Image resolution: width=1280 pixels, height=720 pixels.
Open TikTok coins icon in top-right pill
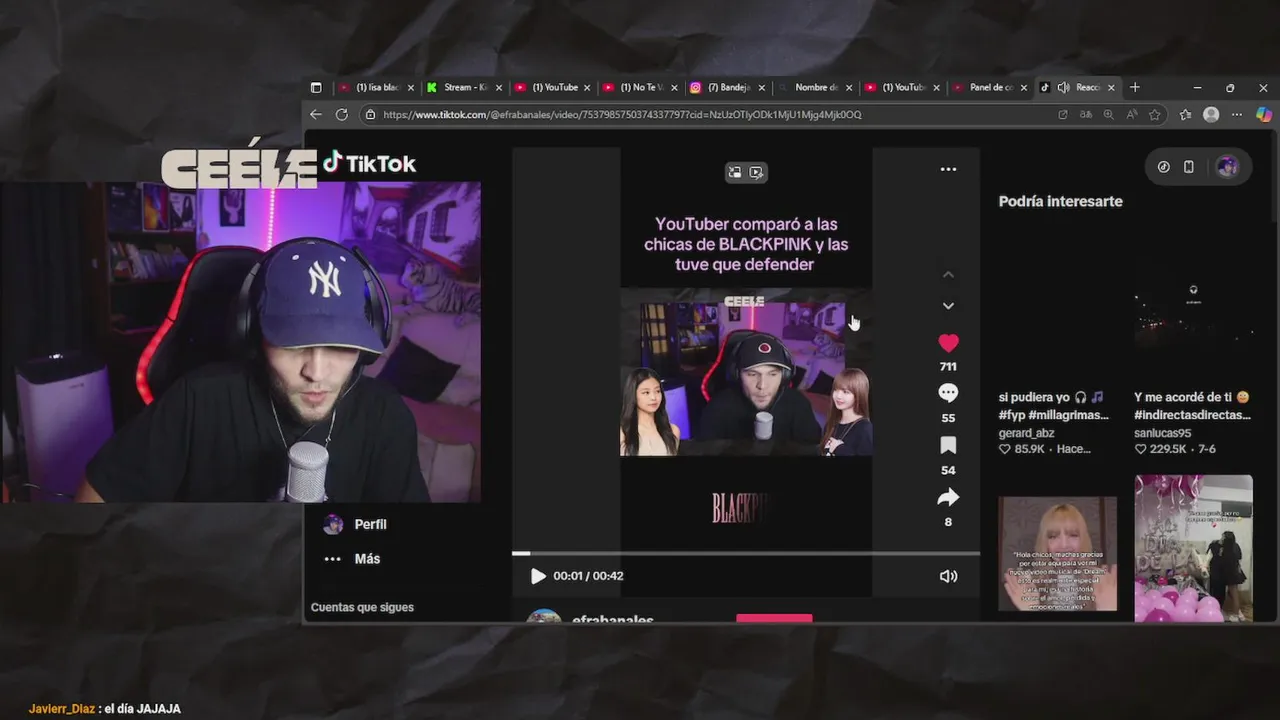(x=1163, y=167)
